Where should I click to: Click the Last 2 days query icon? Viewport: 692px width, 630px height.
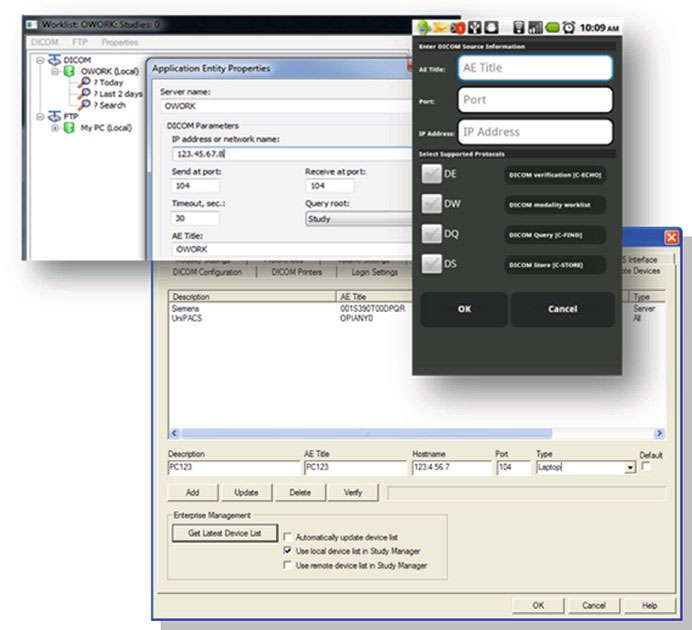tap(86, 94)
